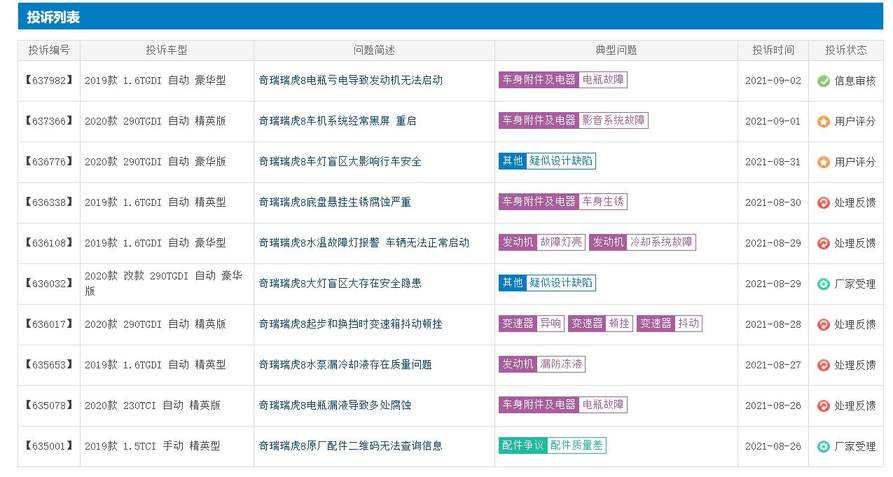
Task: Click red status icon for complaint 636017
Action: [x=823, y=324]
